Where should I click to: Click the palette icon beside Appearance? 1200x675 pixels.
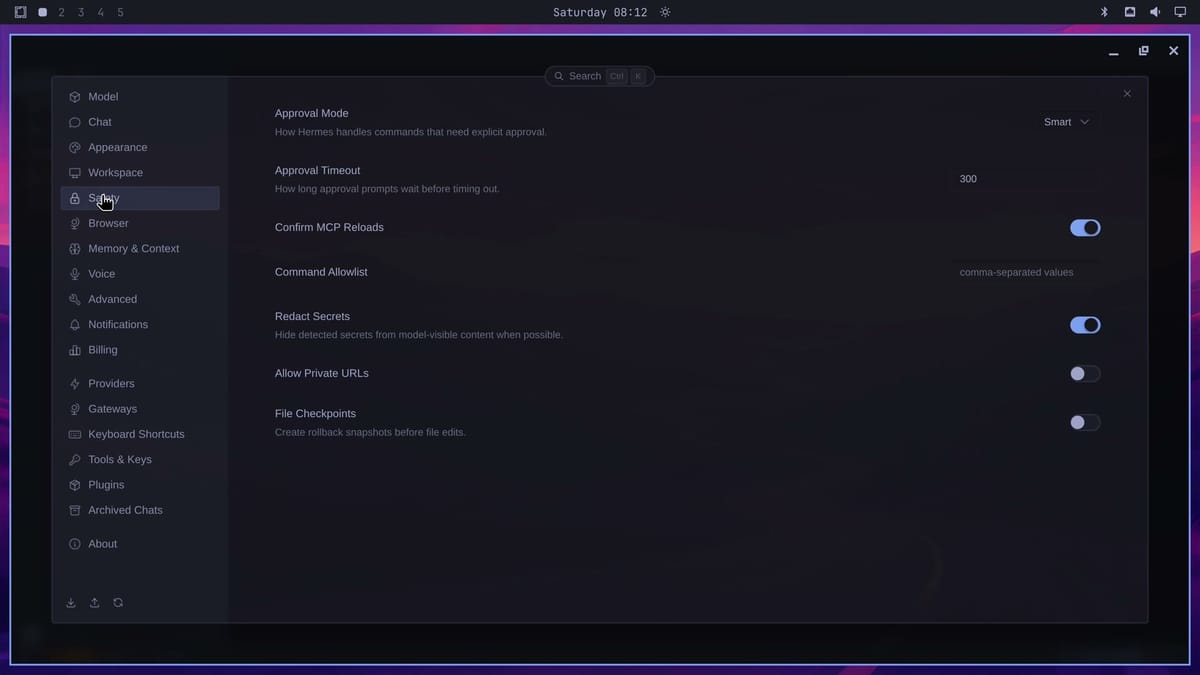pos(75,147)
